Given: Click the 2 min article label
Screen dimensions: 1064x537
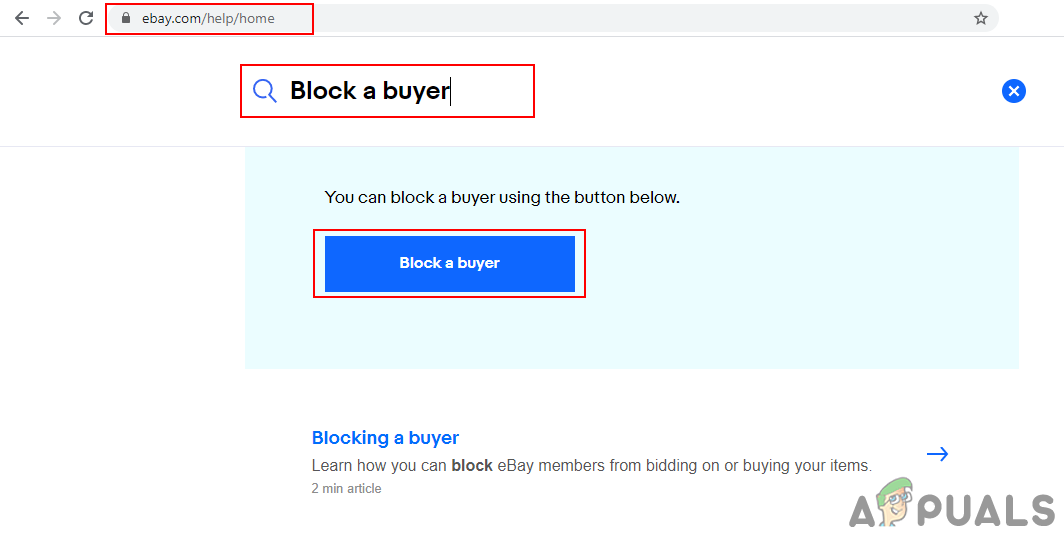Looking at the screenshot, I should coord(346,489).
